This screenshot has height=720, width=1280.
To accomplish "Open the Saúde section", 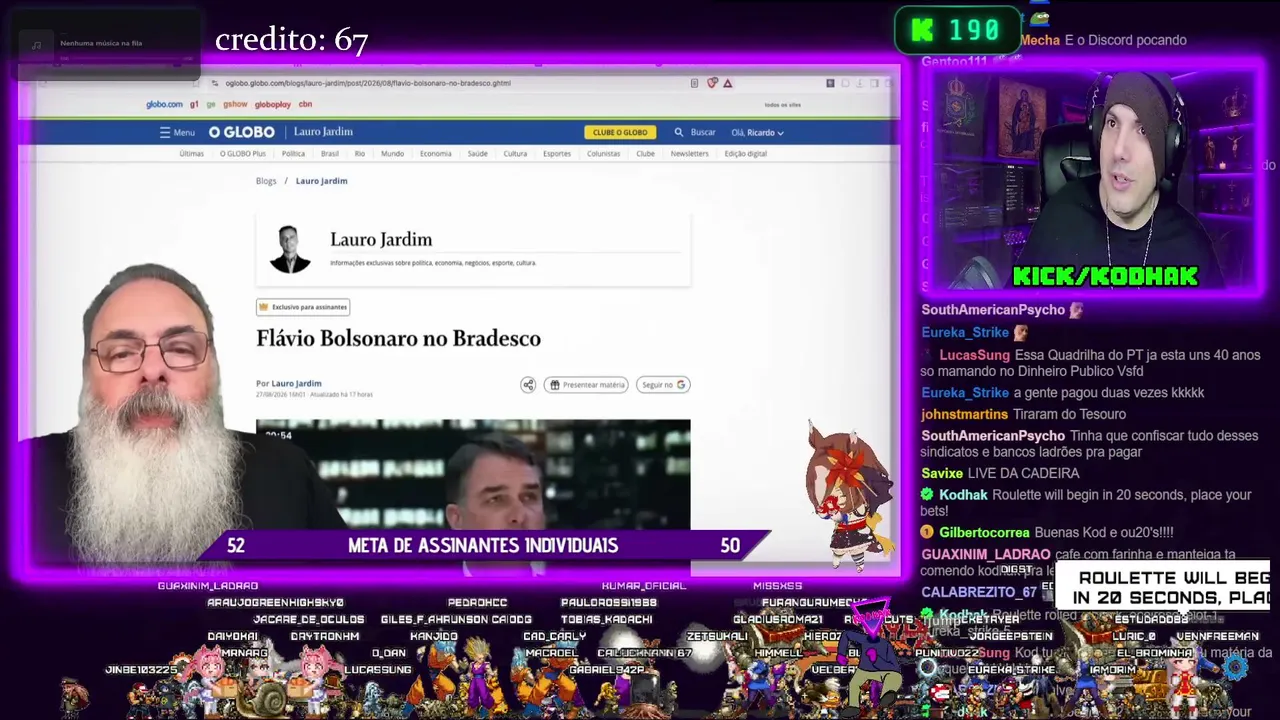I will tap(478, 154).
